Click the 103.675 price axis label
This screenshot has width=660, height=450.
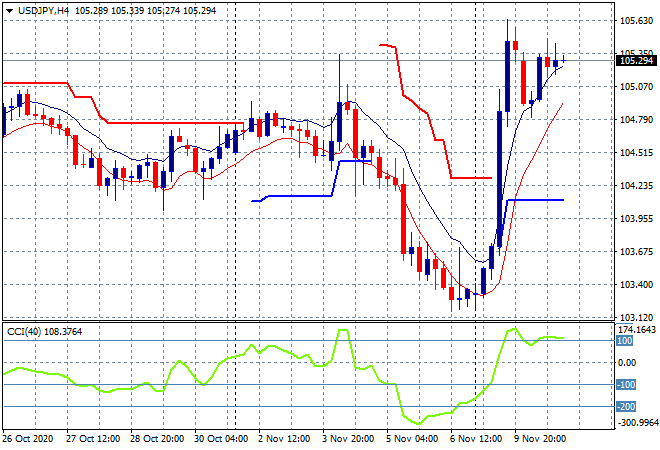point(636,252)
